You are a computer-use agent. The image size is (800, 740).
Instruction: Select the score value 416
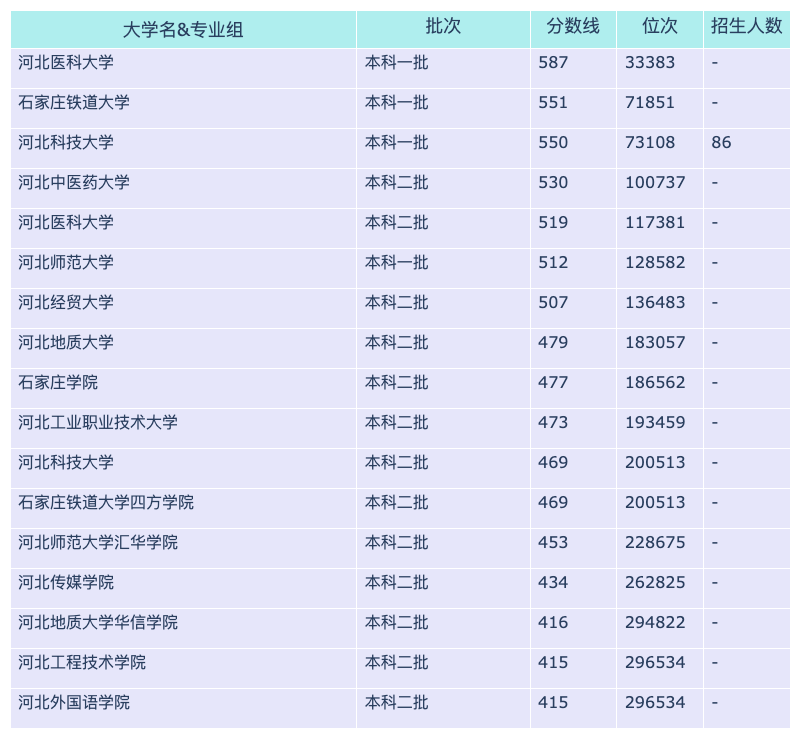click(x=553, y=623)
